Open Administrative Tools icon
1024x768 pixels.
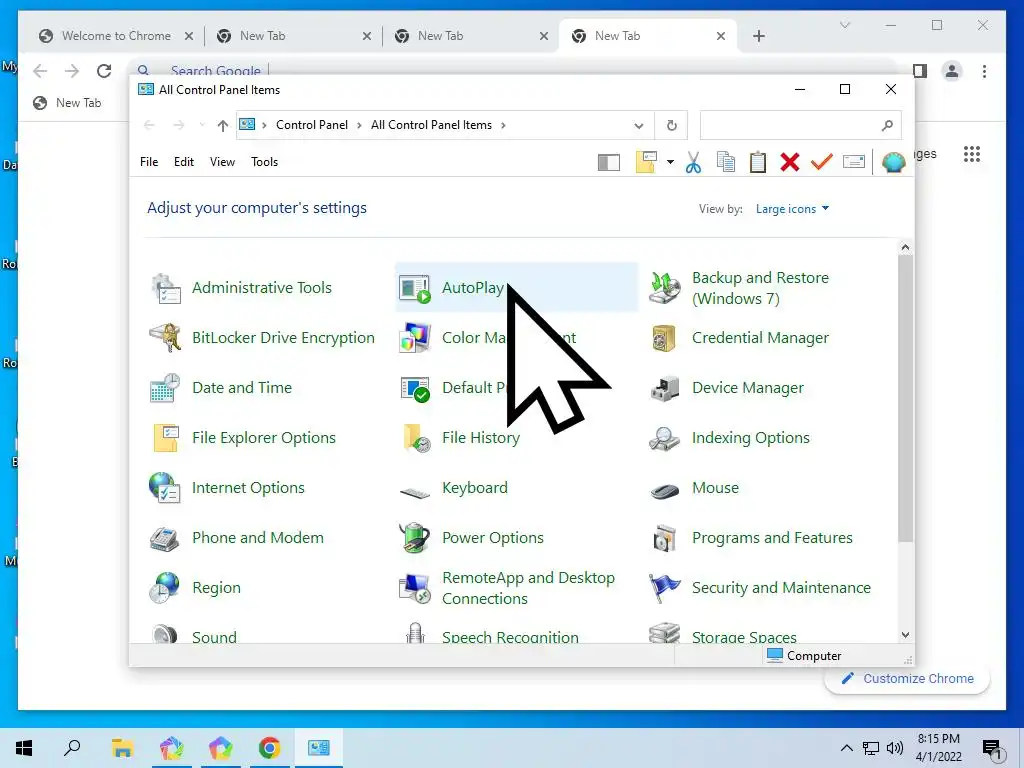[165, 288]
